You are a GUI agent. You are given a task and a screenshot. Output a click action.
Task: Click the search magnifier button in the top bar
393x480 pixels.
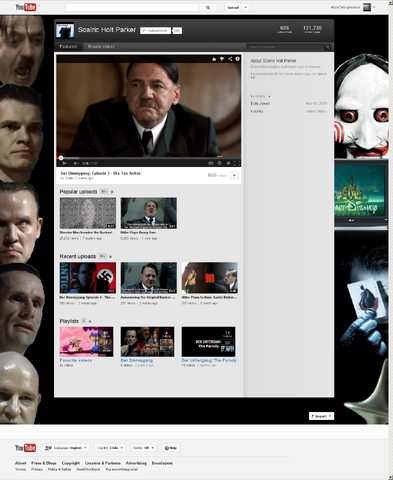(x=208, y=7)
